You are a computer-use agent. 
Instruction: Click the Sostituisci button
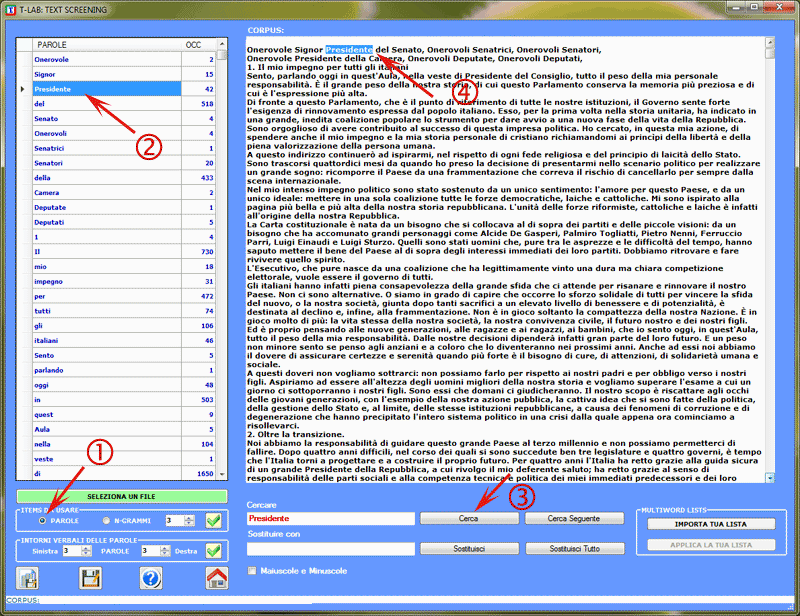coord(469,549)
